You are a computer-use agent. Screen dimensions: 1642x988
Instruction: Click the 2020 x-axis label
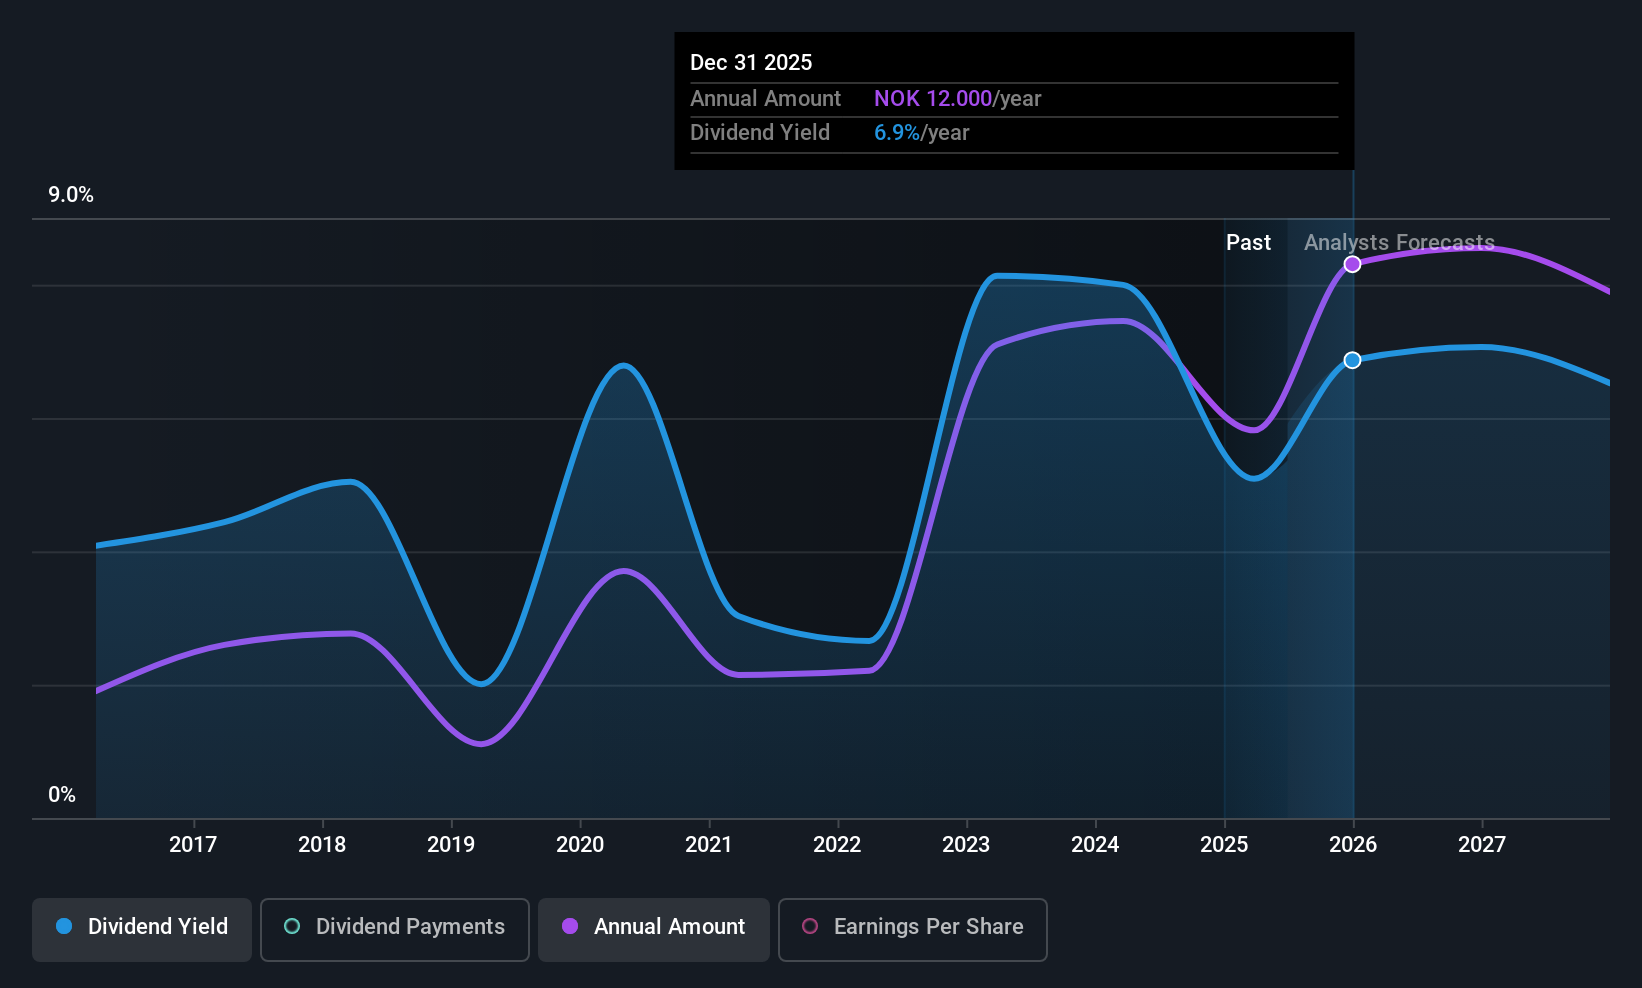coord(580,845)
